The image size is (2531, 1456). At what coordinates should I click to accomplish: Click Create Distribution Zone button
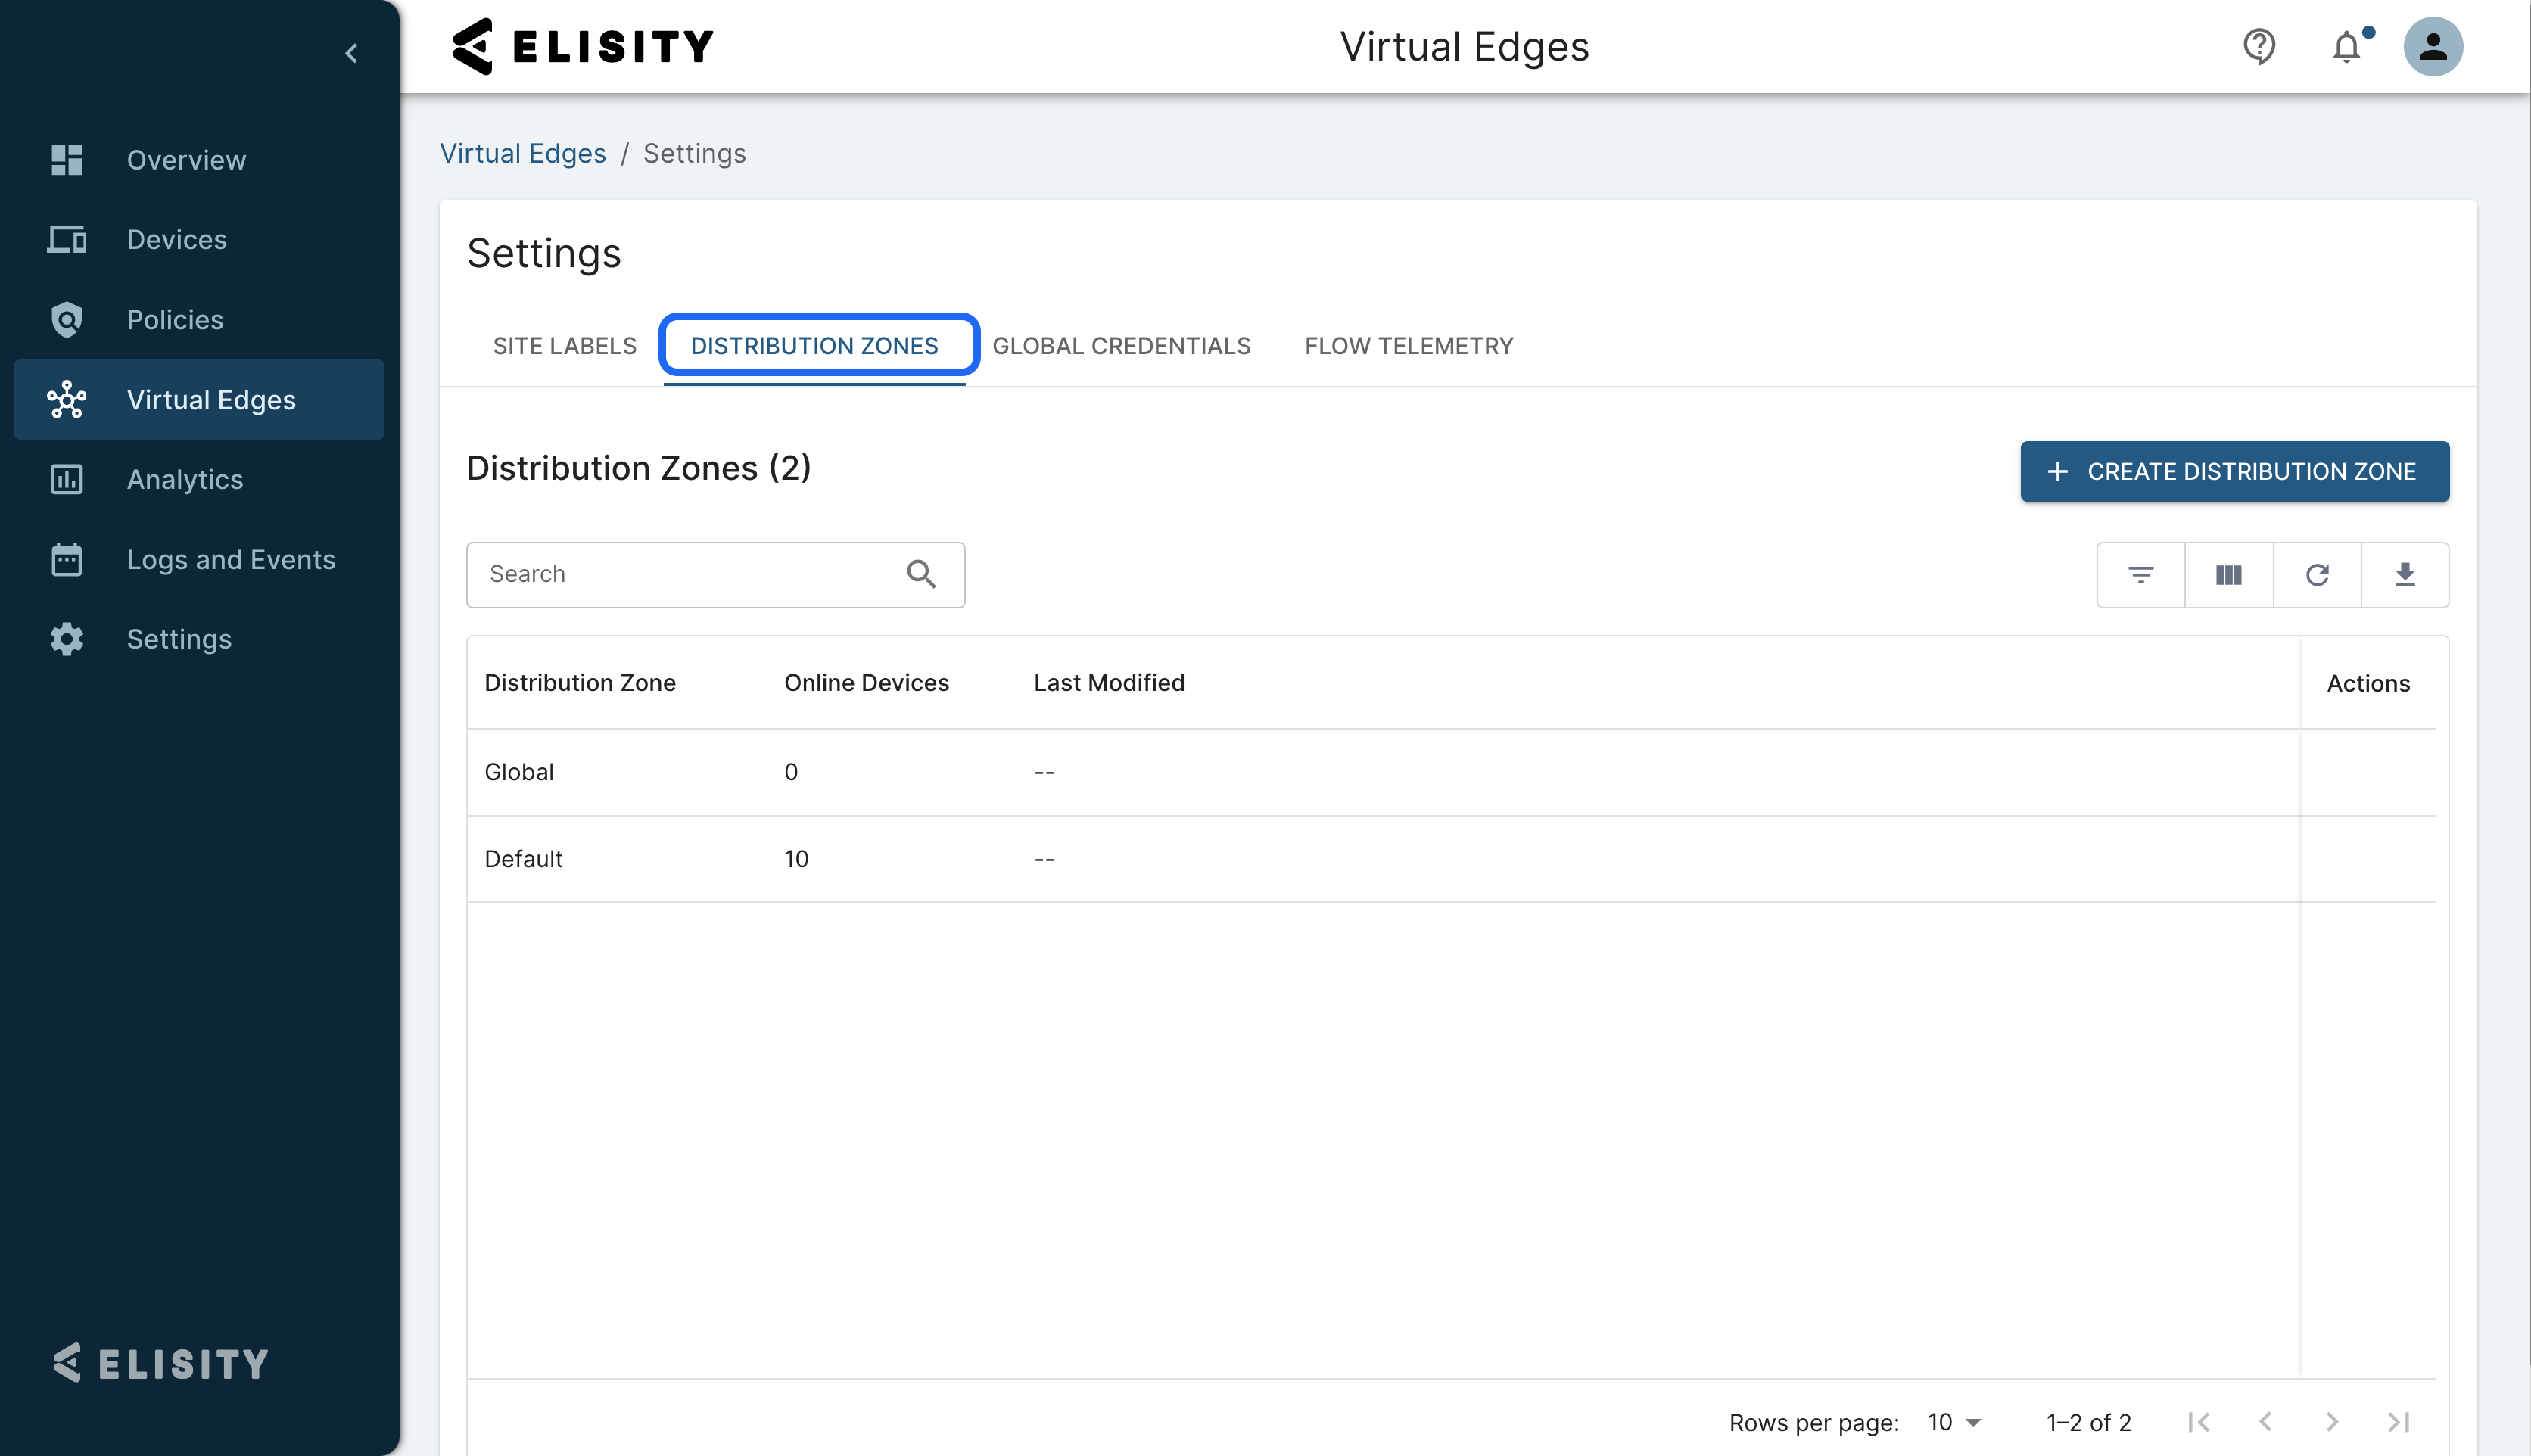tap(2234, 471)
